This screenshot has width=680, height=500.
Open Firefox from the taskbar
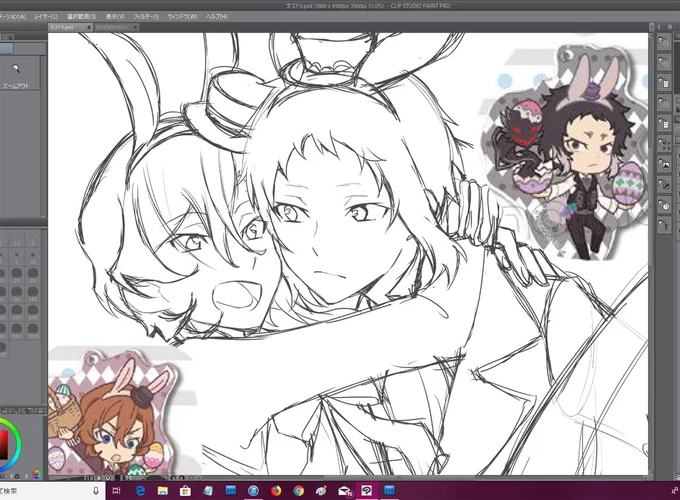(276, 491)
